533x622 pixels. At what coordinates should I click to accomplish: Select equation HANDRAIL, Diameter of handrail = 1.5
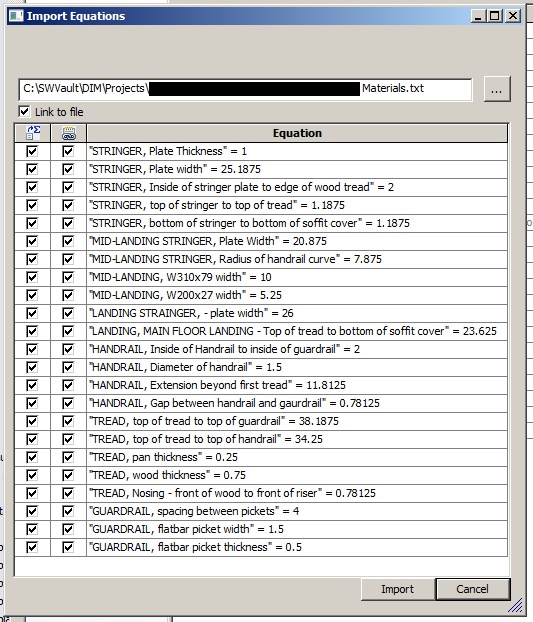coord(297,367)
